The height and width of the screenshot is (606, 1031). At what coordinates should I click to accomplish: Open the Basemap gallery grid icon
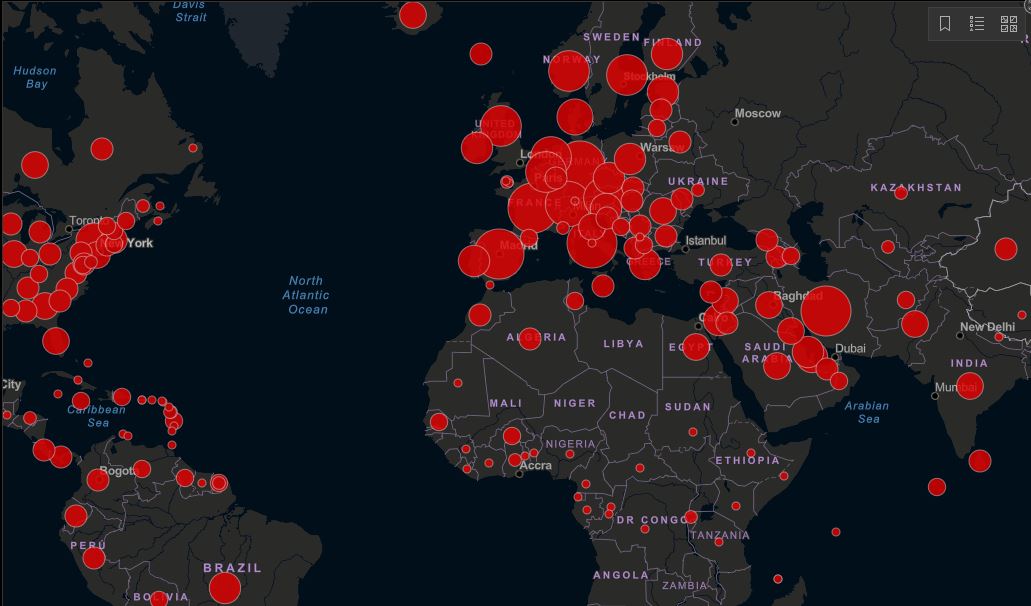[1008, 24]
